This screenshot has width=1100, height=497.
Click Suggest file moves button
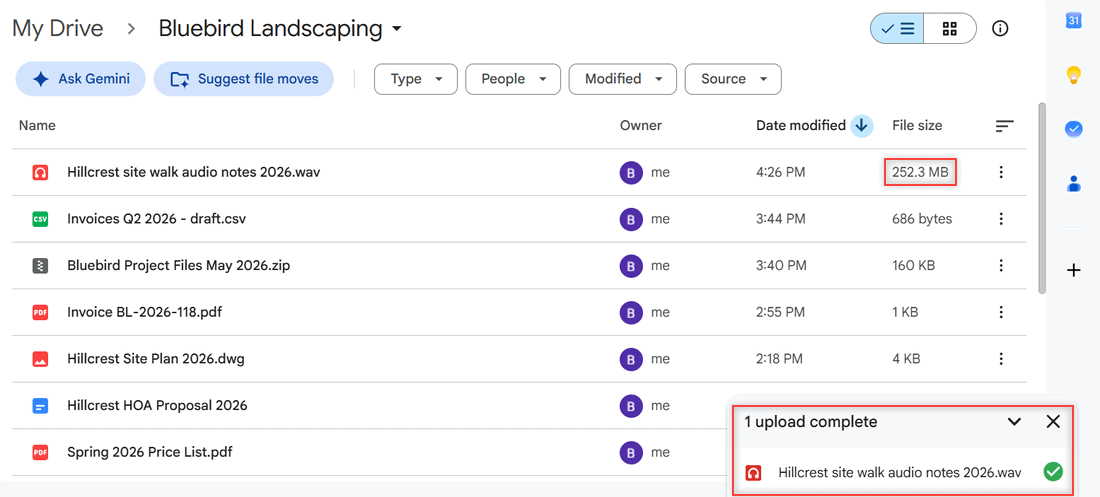[243, 79]
